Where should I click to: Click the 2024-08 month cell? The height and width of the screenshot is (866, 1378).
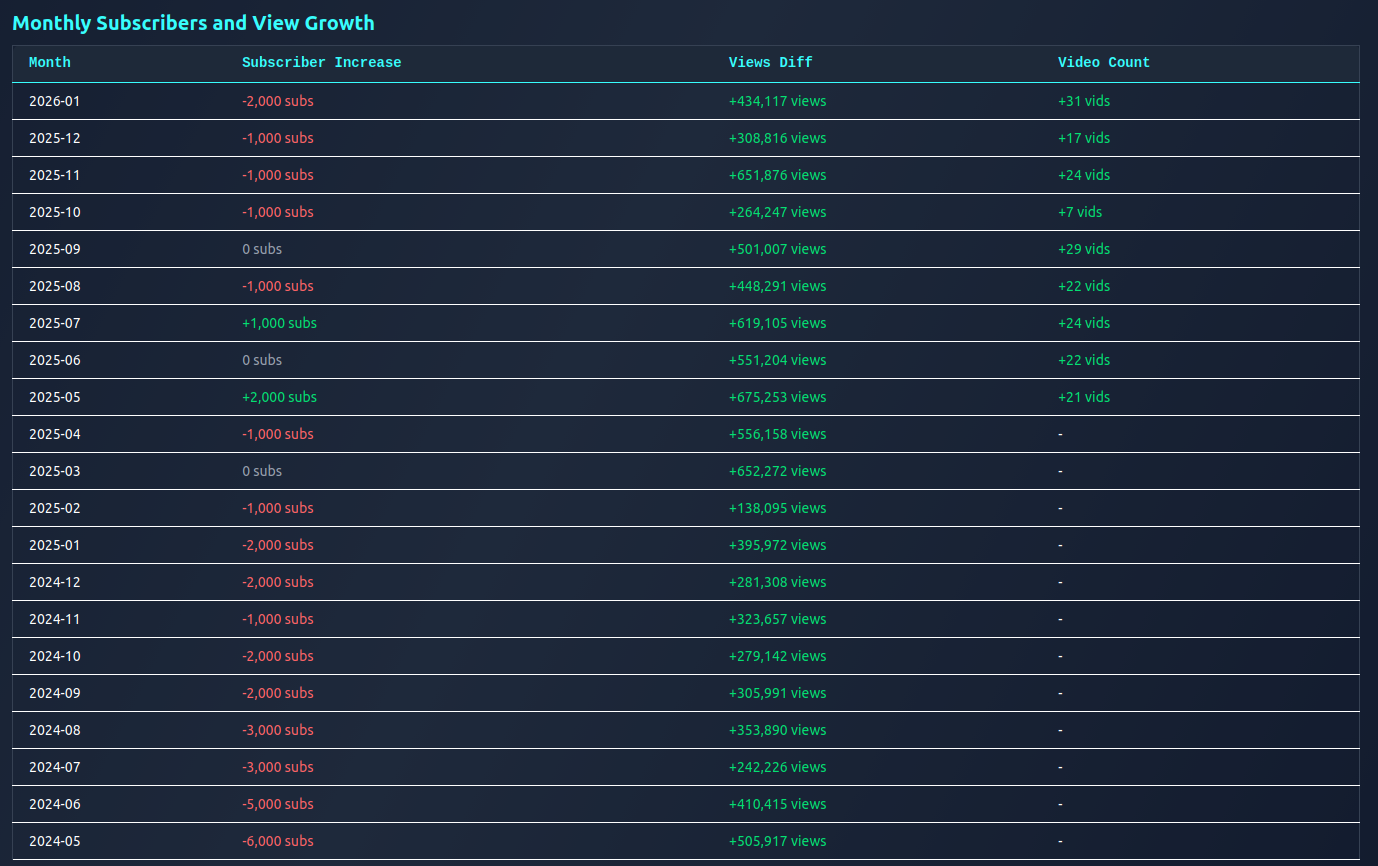tap(54, 730)
